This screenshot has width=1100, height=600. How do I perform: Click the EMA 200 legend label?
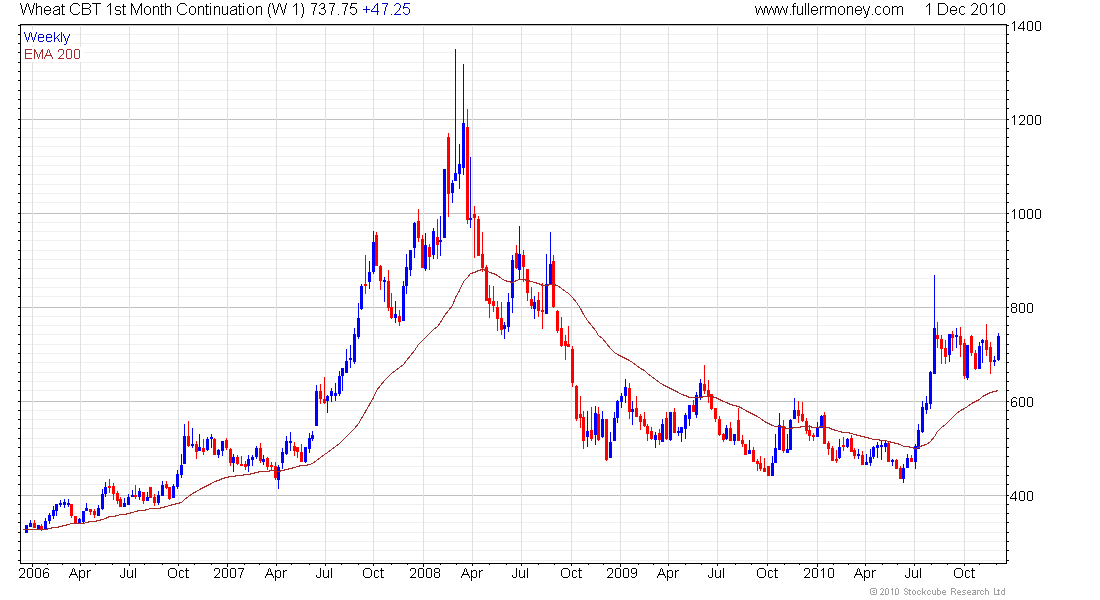(53, 54)
